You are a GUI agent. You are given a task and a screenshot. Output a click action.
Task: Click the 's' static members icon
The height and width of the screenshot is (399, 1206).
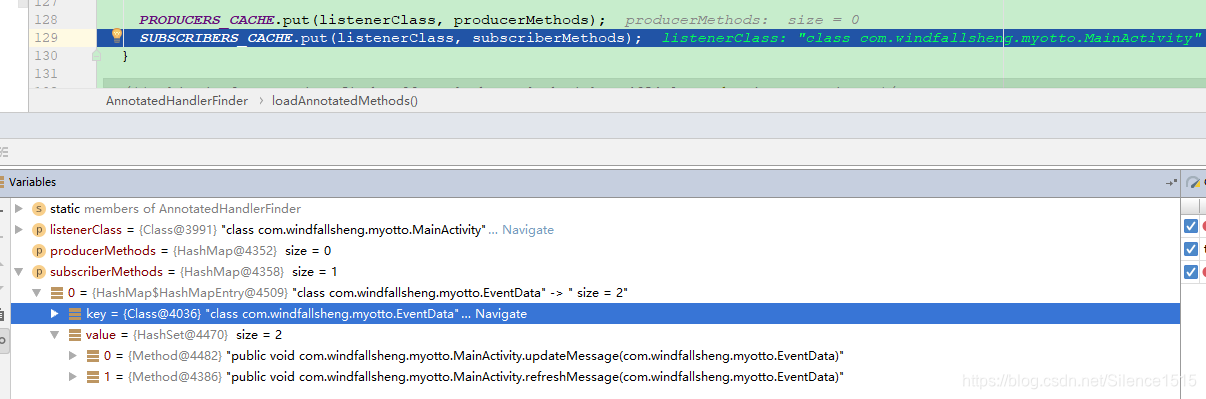39,209
